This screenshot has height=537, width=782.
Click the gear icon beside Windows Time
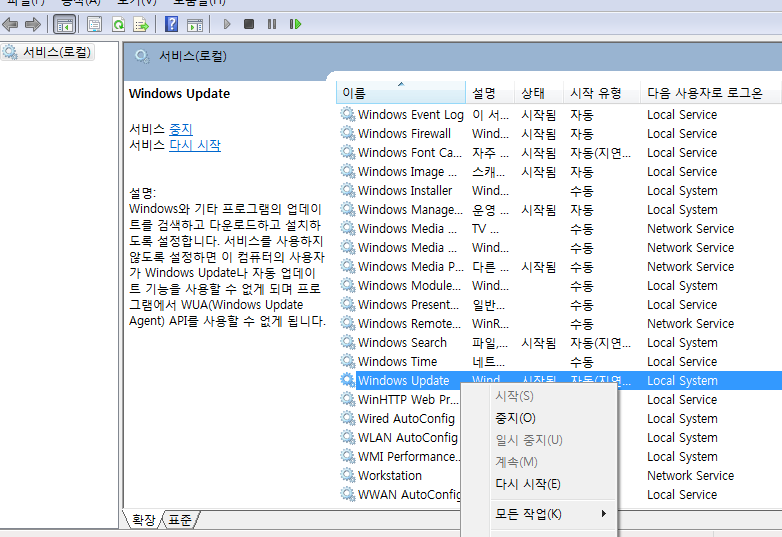[x=348, y=361]
